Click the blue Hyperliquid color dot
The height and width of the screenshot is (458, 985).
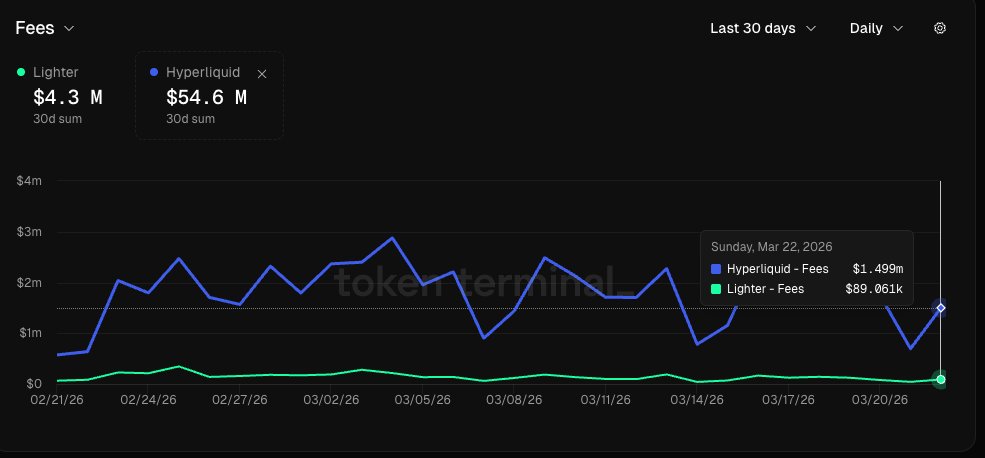pyautogui.click(x=154, y=72)
